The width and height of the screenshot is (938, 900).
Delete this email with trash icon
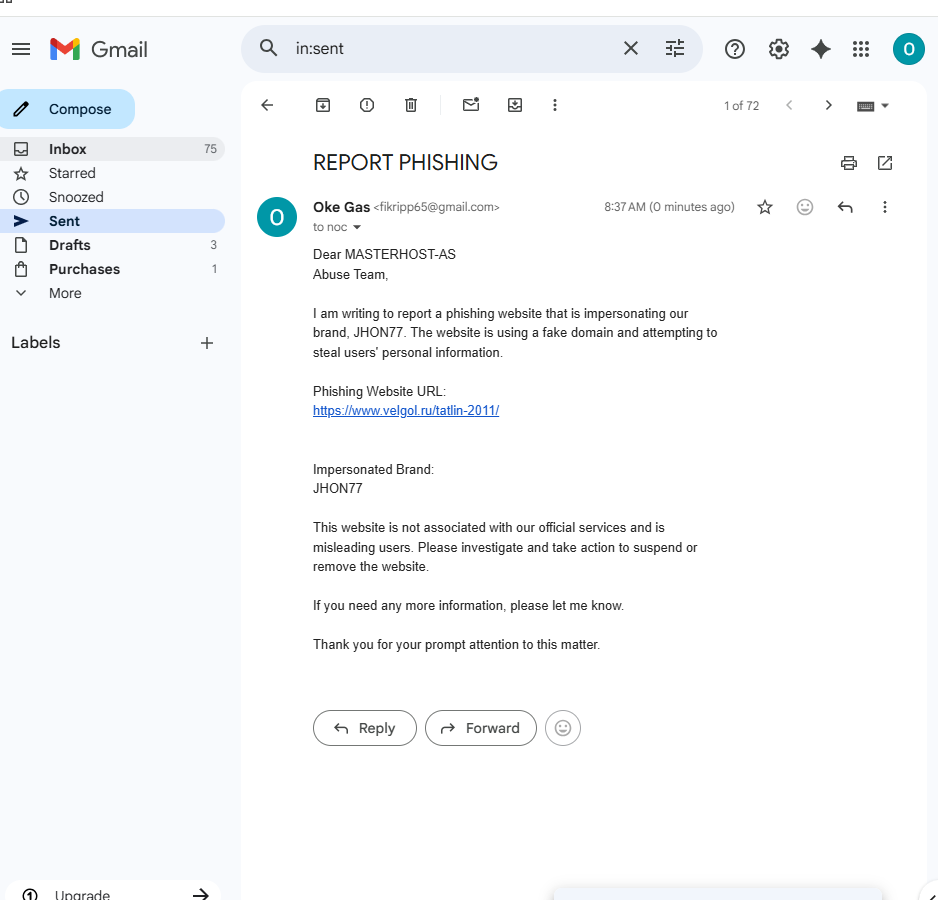(411, 105)
